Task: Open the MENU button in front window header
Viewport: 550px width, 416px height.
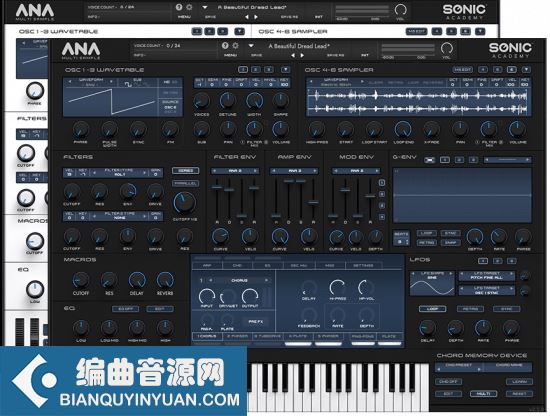Action: [230, 55]
